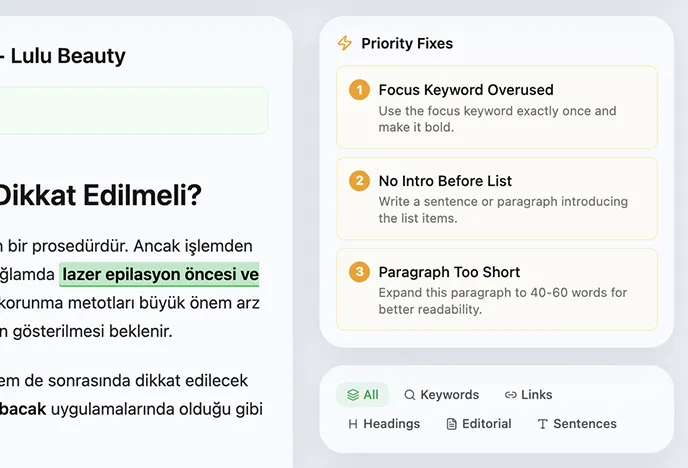Open the Paragraph Too Short fix

[497, 289]
